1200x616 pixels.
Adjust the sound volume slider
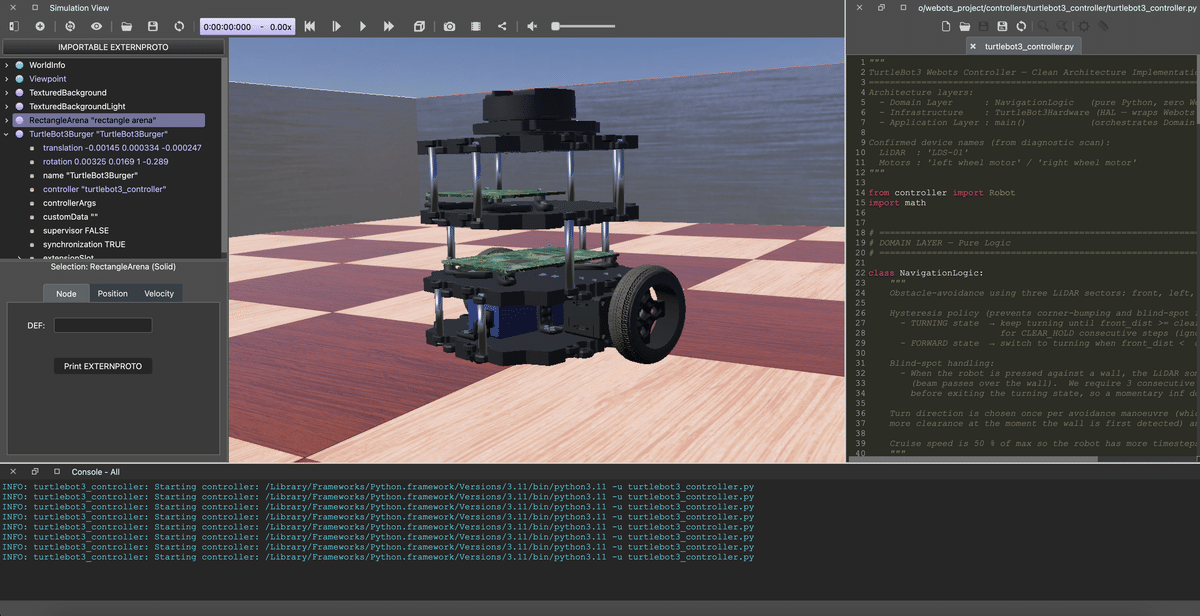tap(582, 26)
